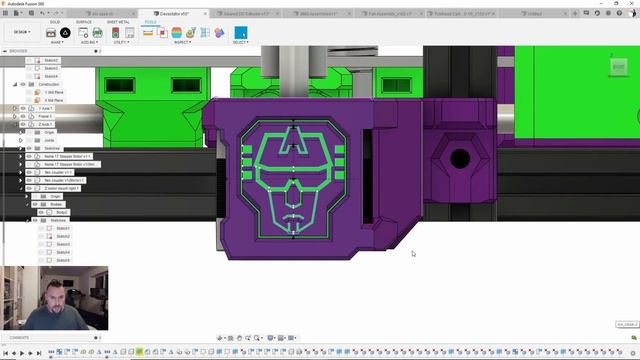Open the ADD-INS dropdown menu
640x360 pixels.
89,42
